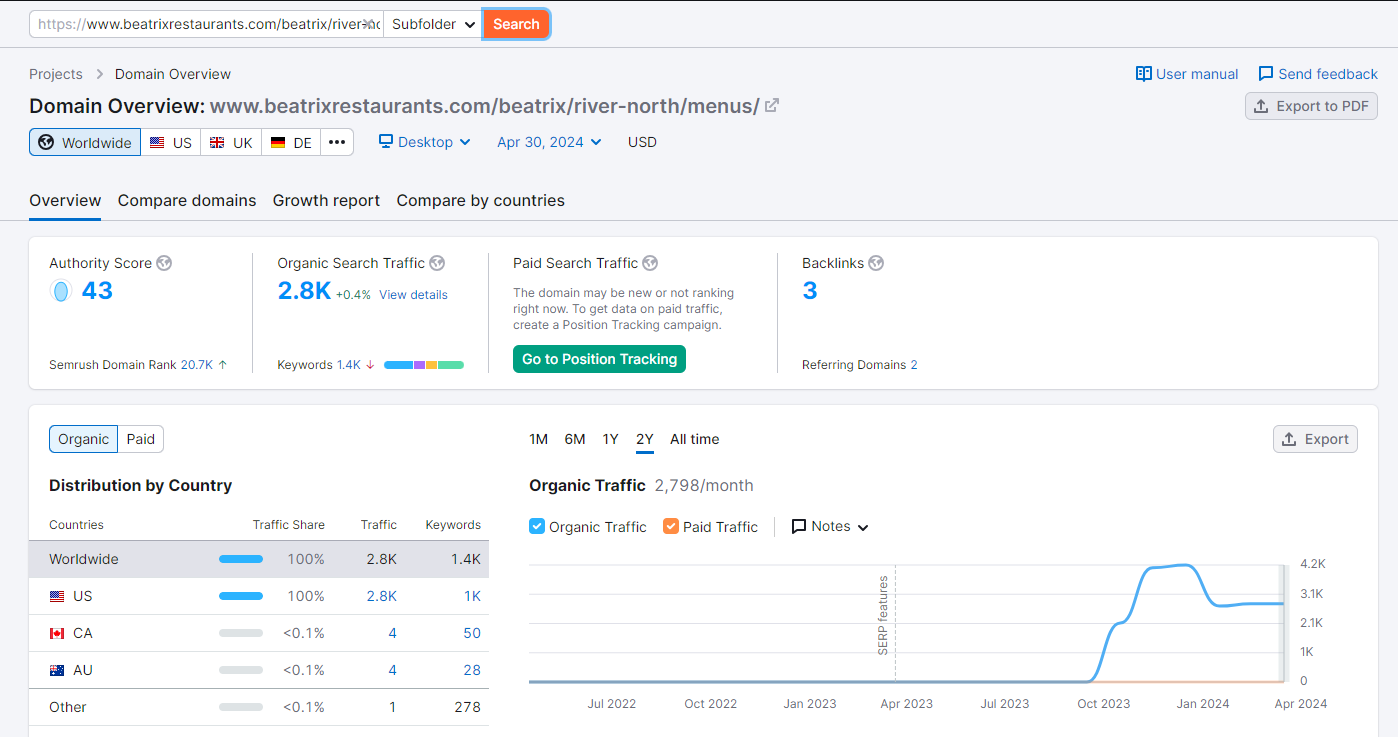1398x737 pixels.
Task: Open more countries with the three-dots button
Action: click(x=337, y=142)
